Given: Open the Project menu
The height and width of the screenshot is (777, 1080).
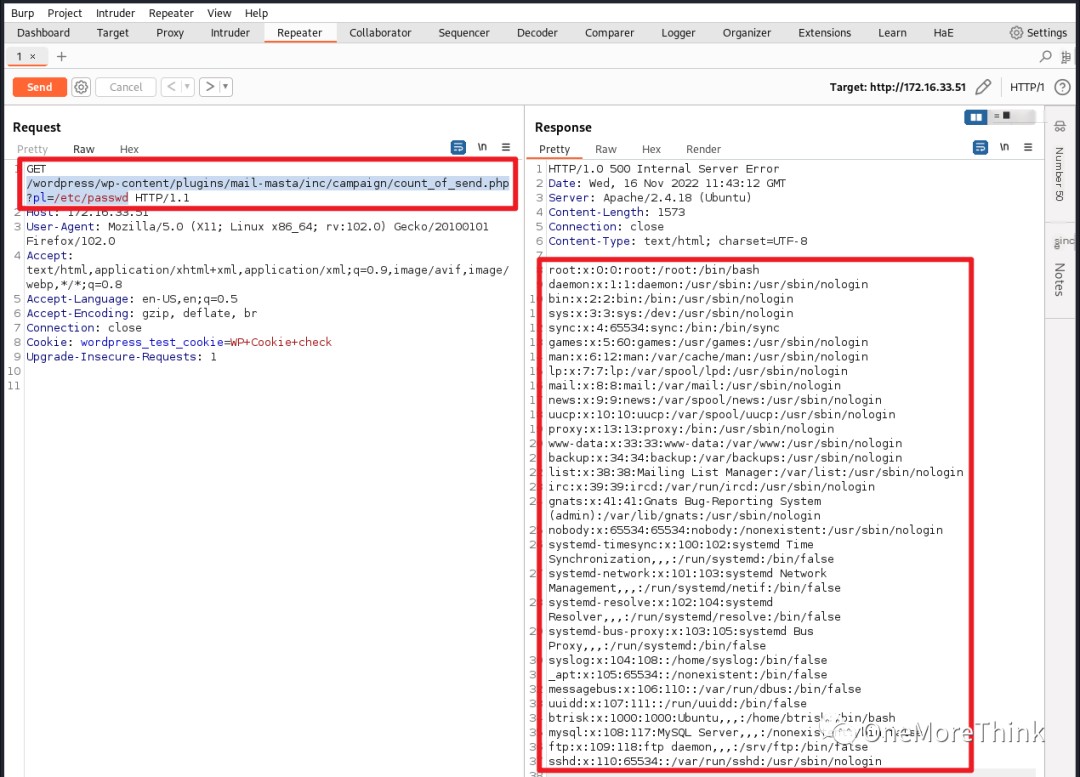Looking at the screenshot, I should tap(65, 13).
